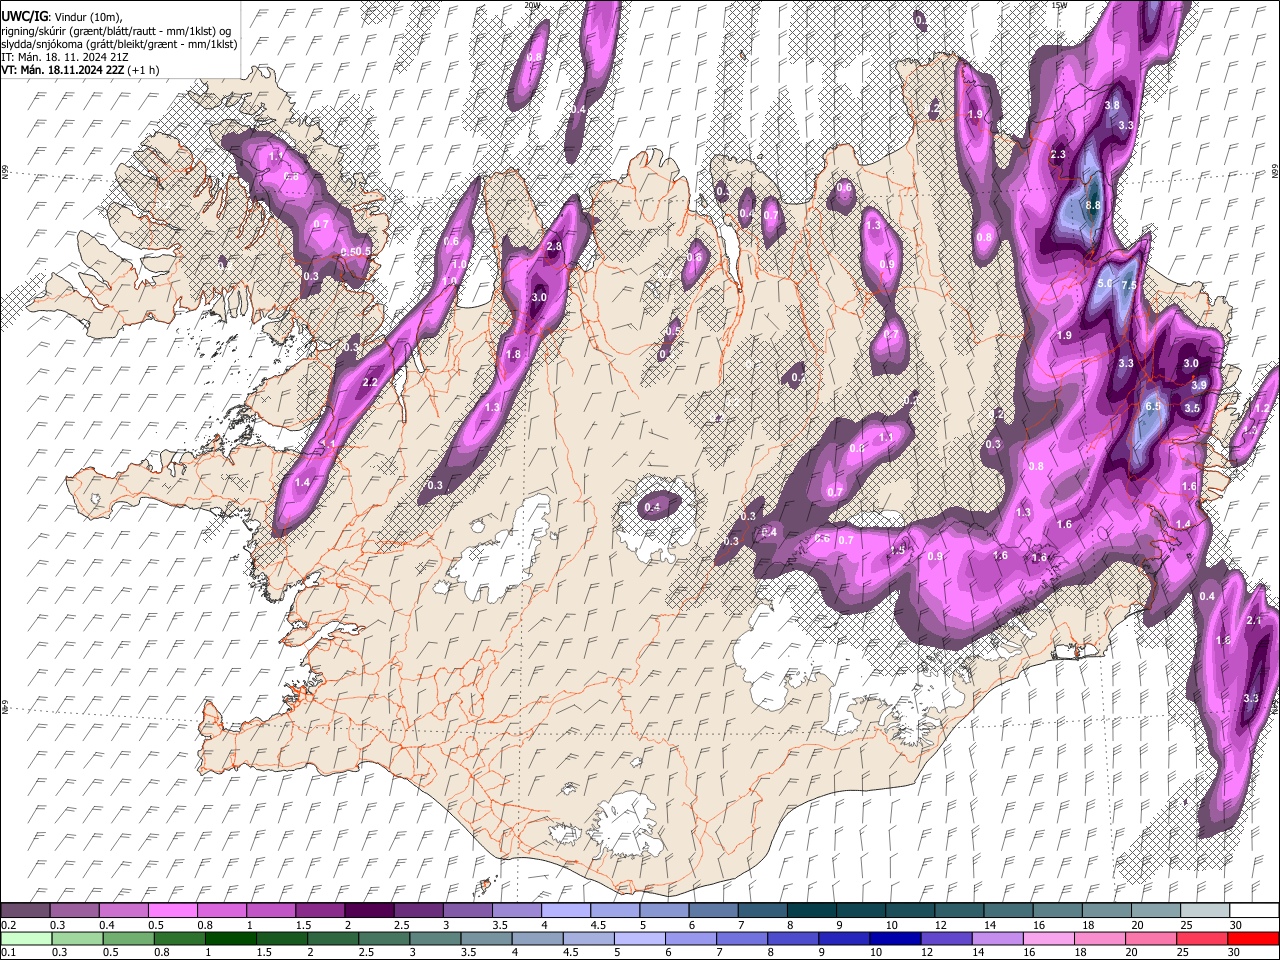Viewport: 1280px width, 960px height.
Task: Click the dark mauve swatch above the 0.2 label
Action: pyautogui.click(x=25, y=910)
